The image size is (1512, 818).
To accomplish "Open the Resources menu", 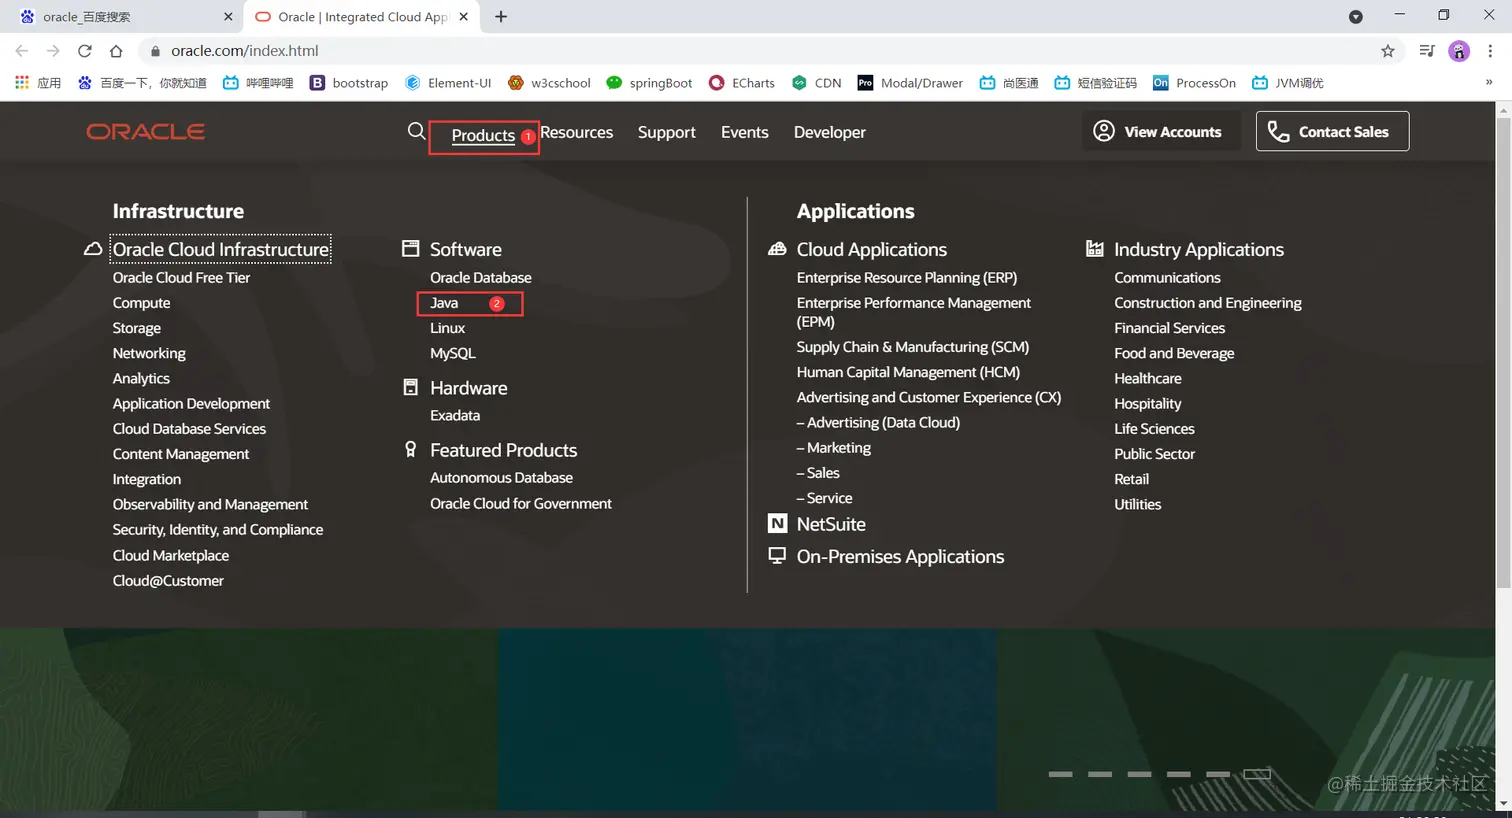I will tap(577, 132).
